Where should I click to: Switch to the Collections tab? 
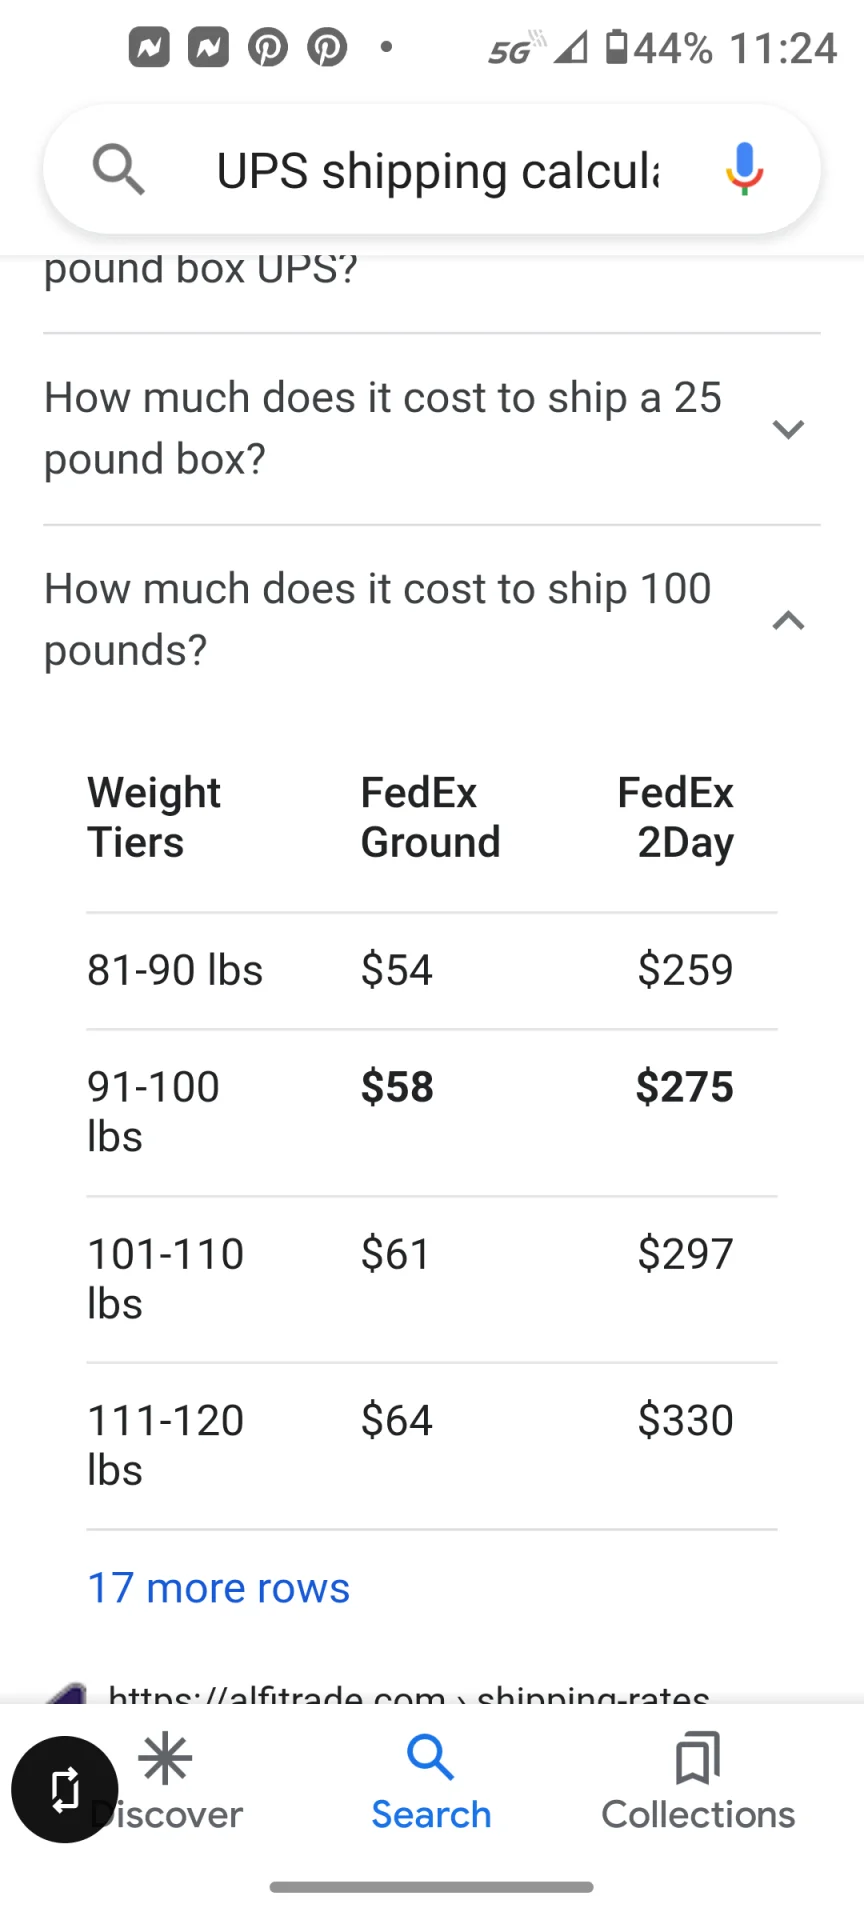tap(698, 1783)
